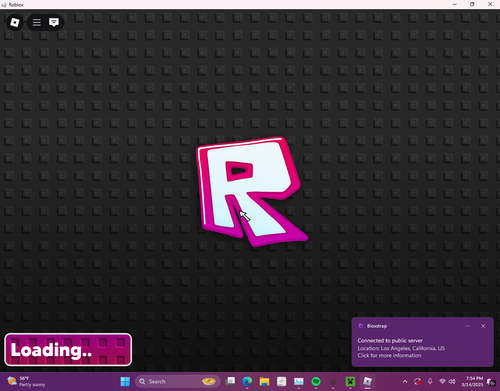The image size is (500, 391).
Task: Open the volume speaker tray icon
Action: [x=452, y=381]
